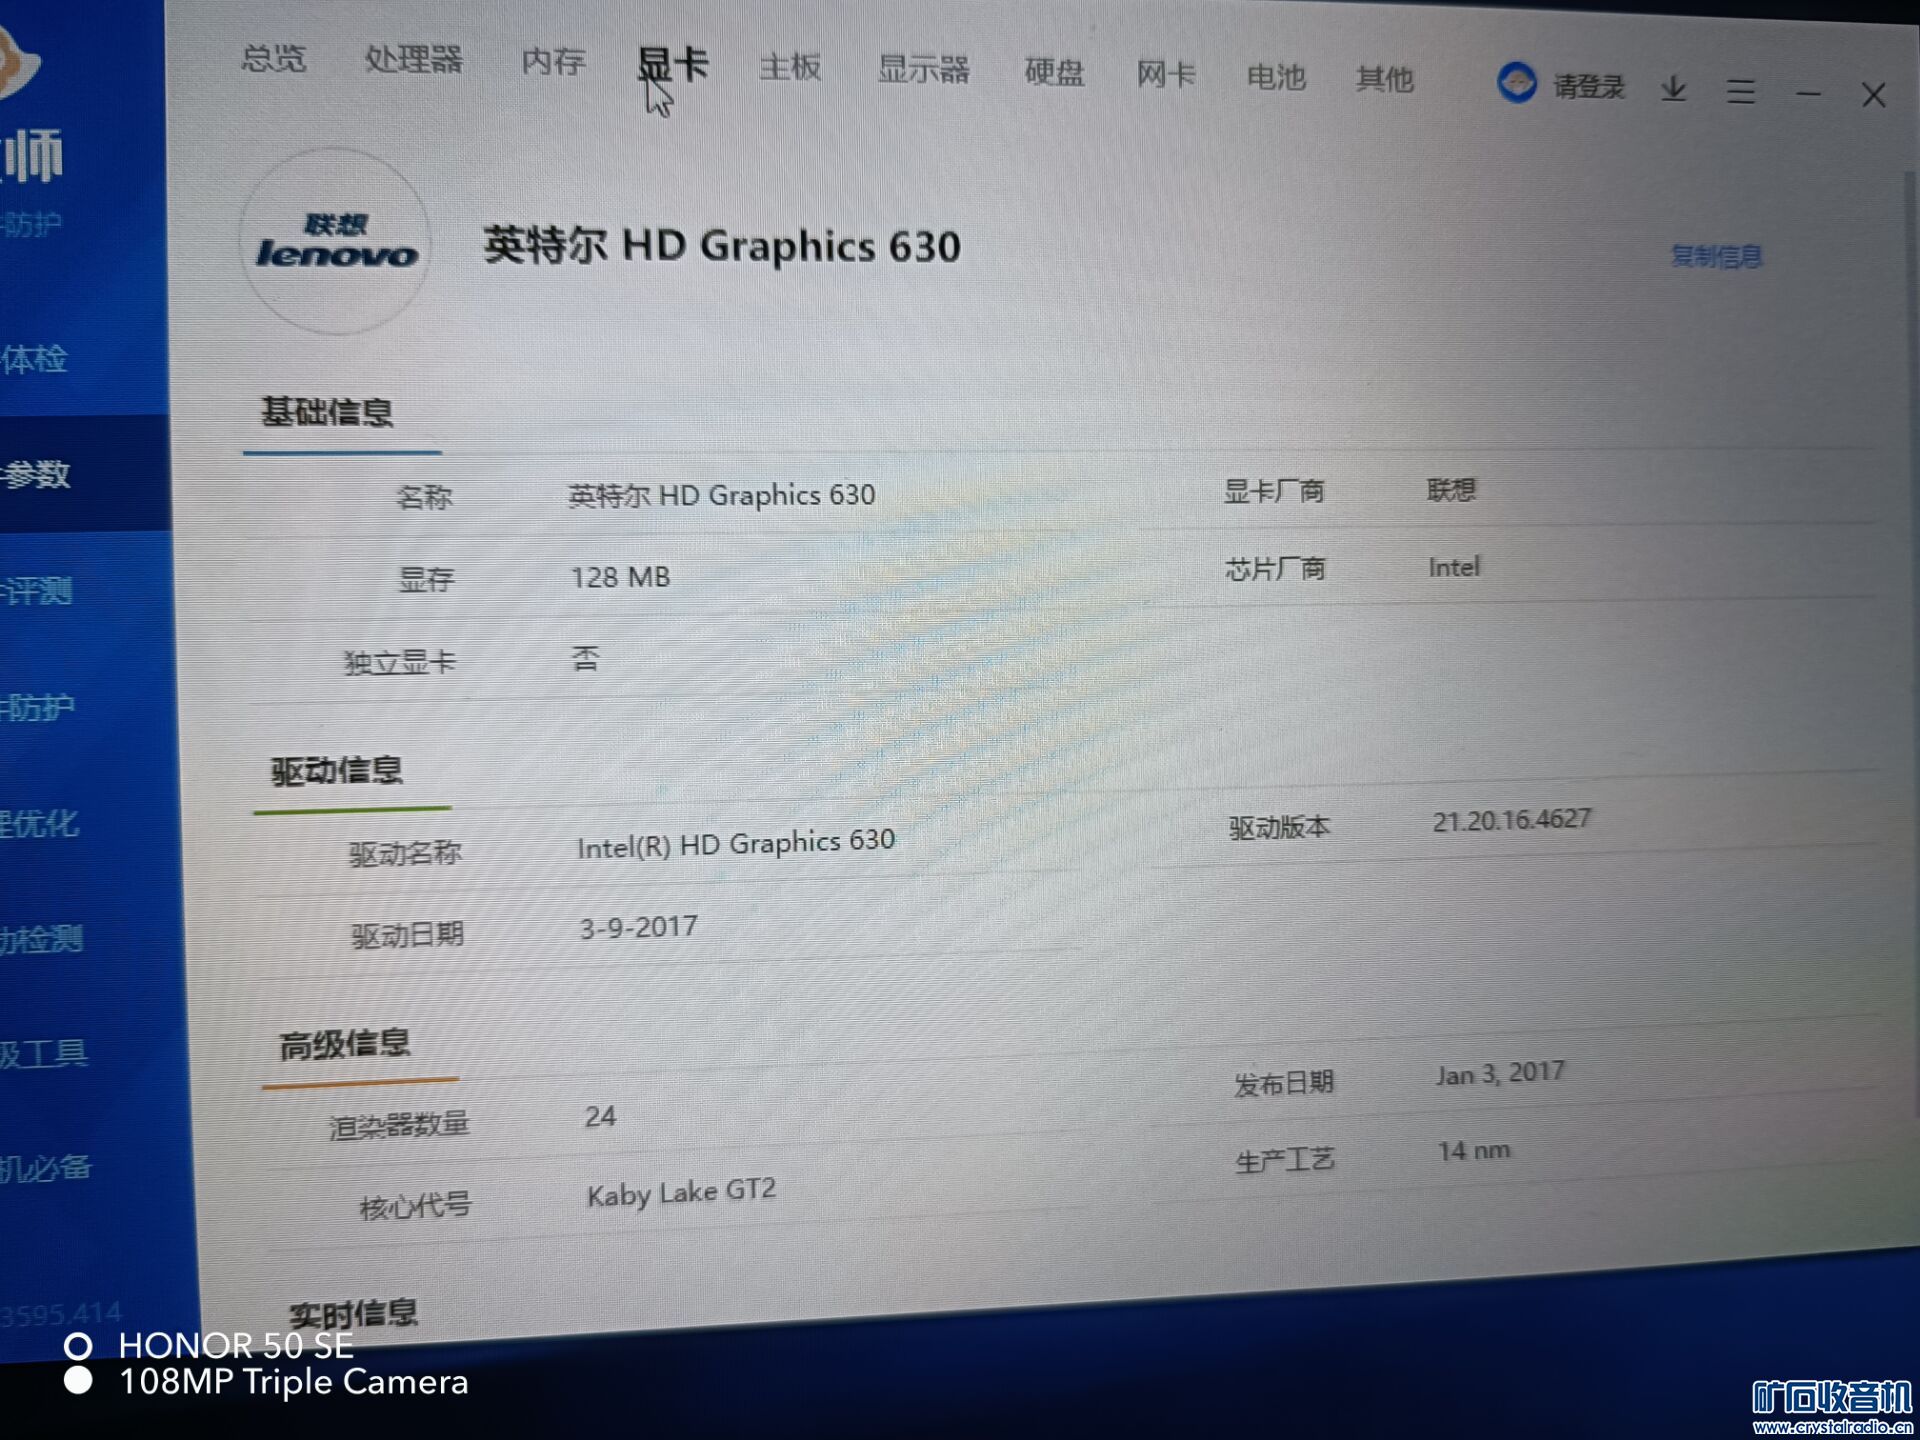Switch to the 硬盘 tab

1054,72
